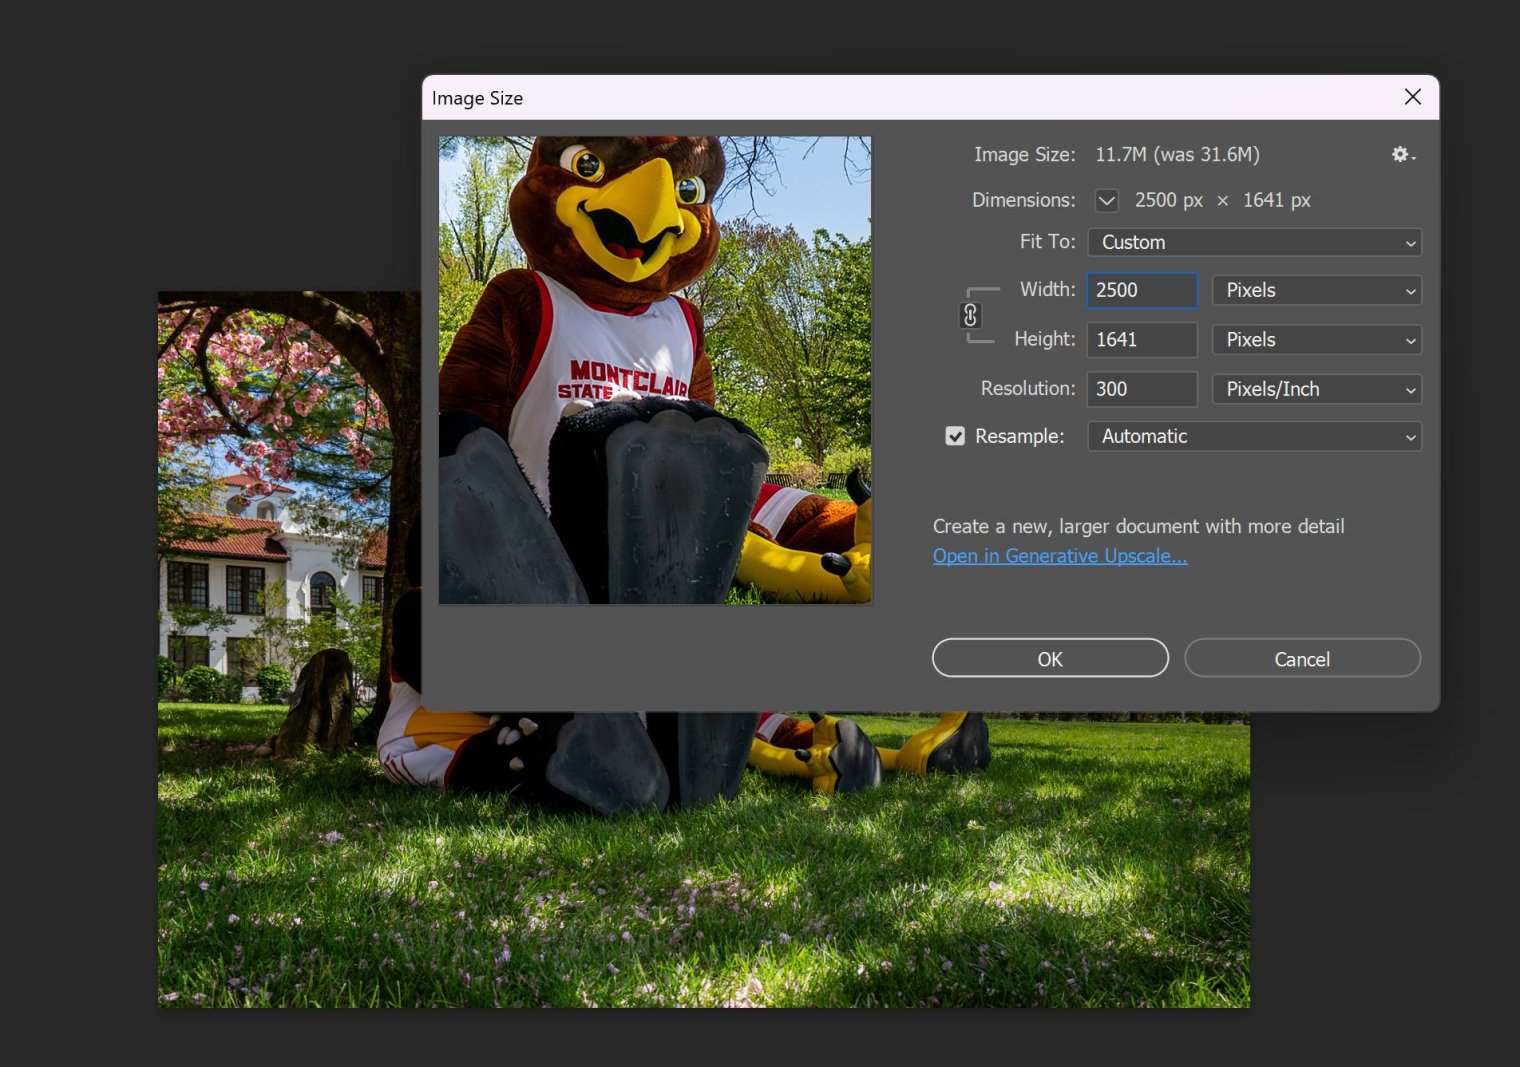Click the "Resample:" label

tap(1019, 436)
